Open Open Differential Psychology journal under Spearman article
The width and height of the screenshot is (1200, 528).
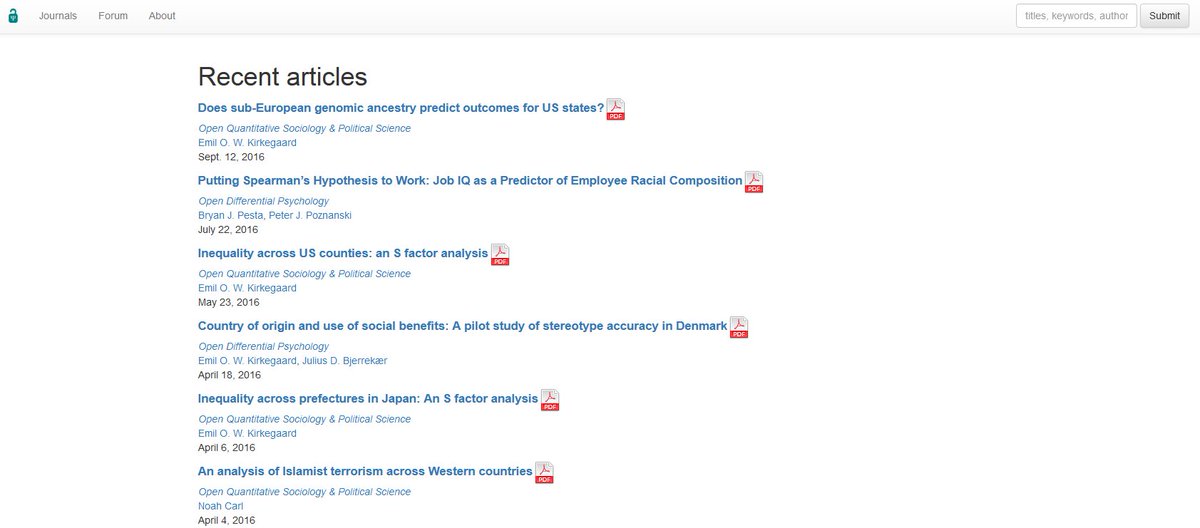(264, 201)
